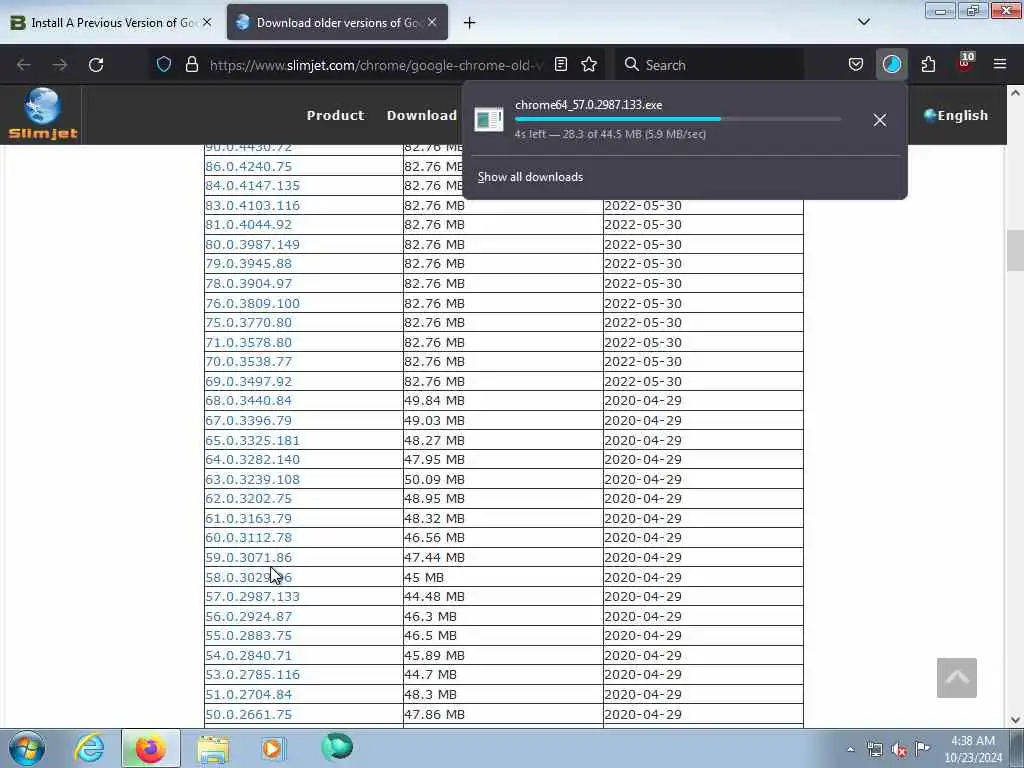1024x768 pixels.
Task: Open Firefox from the taskbar
Action: coord(150,748)
